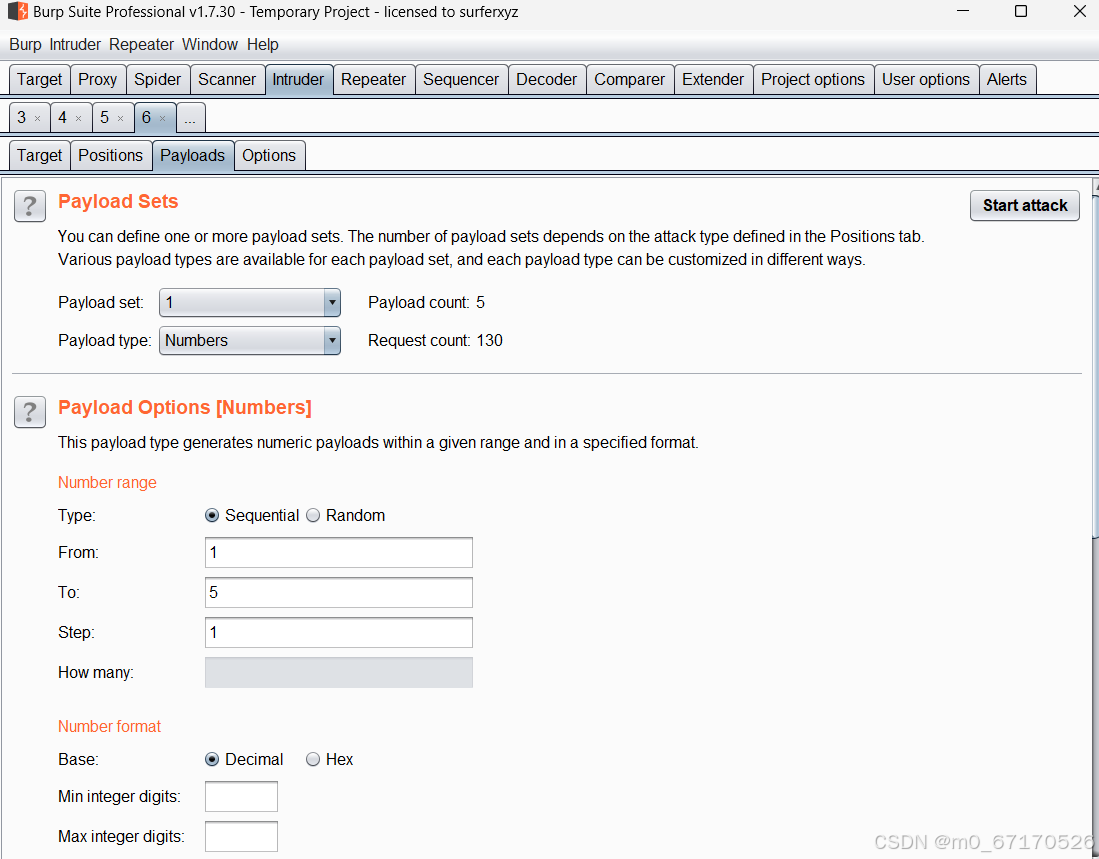1099x859 pixels.
Task: Click the How many field
Action: coord(339,673)
